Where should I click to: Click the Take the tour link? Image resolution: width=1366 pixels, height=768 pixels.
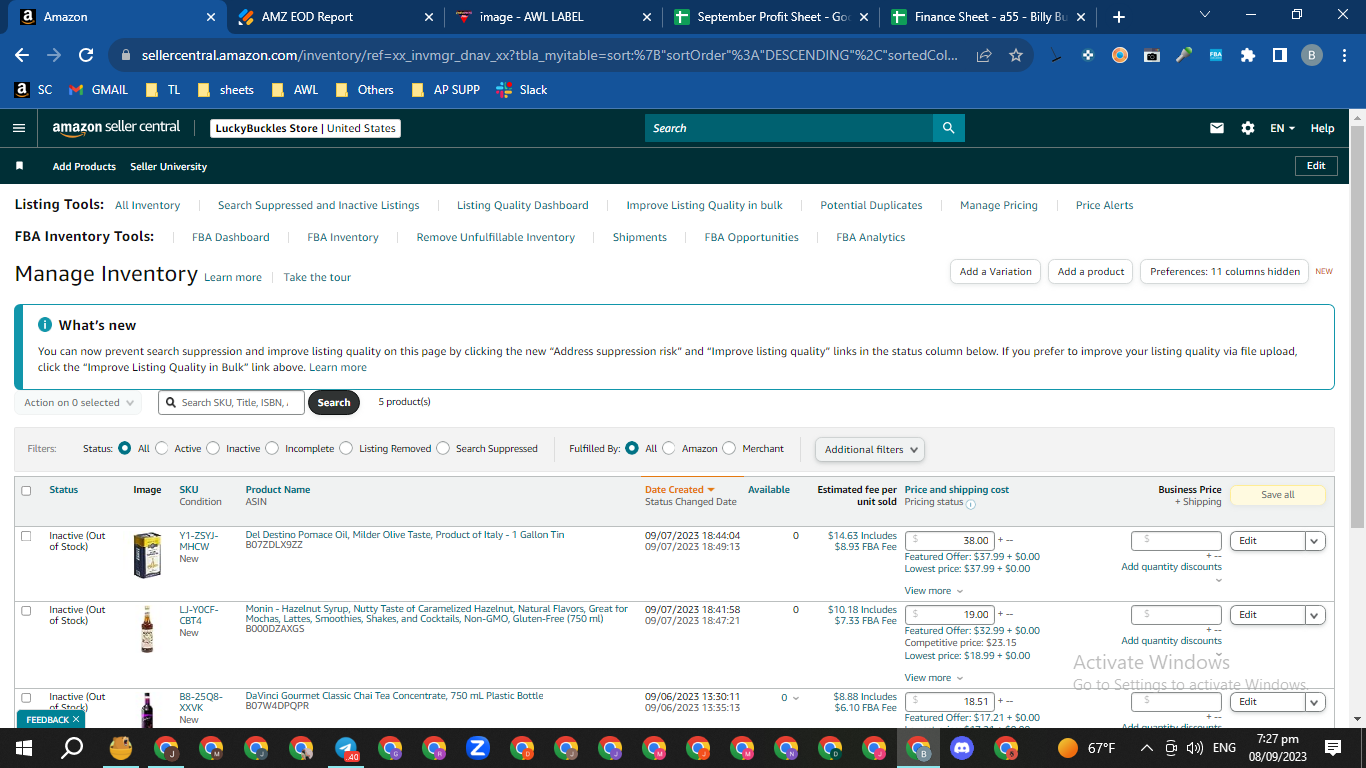point(317,278)
